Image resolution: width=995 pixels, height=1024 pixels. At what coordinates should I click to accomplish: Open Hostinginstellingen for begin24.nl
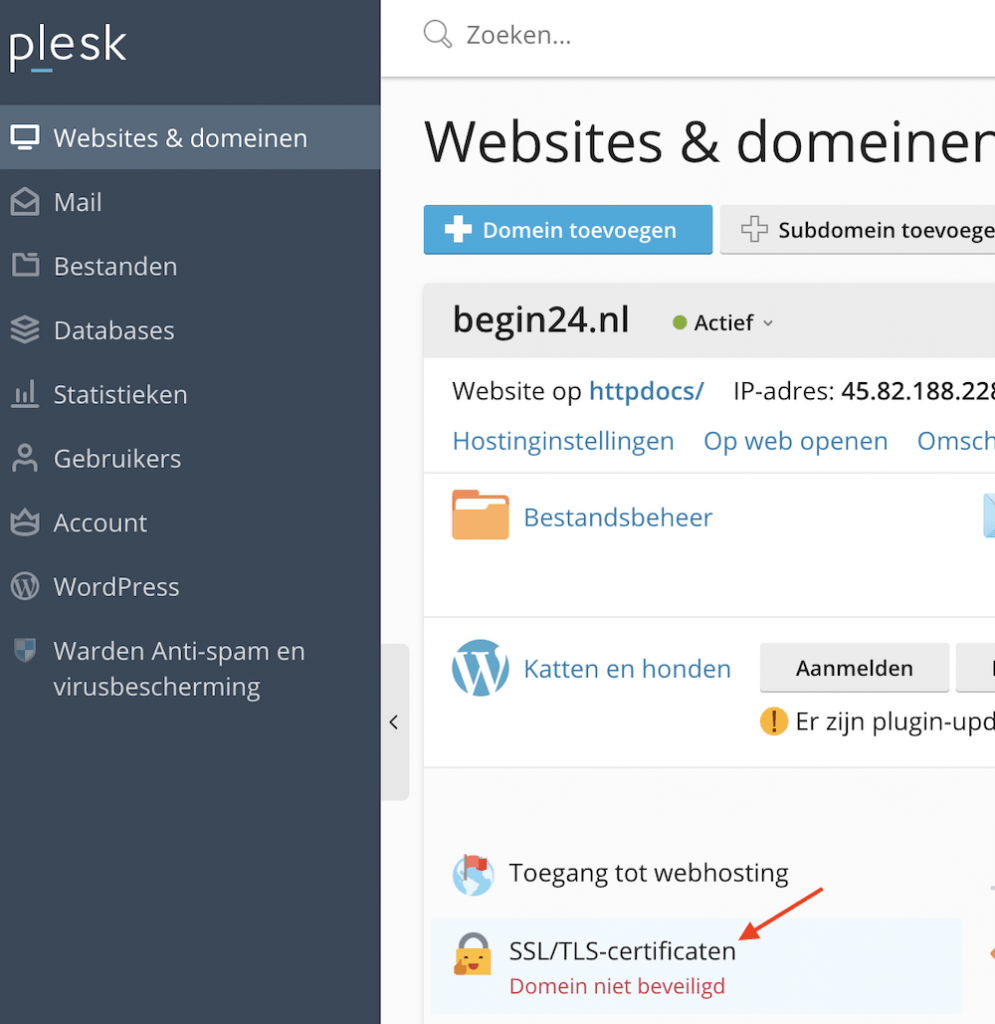point(563,441)
